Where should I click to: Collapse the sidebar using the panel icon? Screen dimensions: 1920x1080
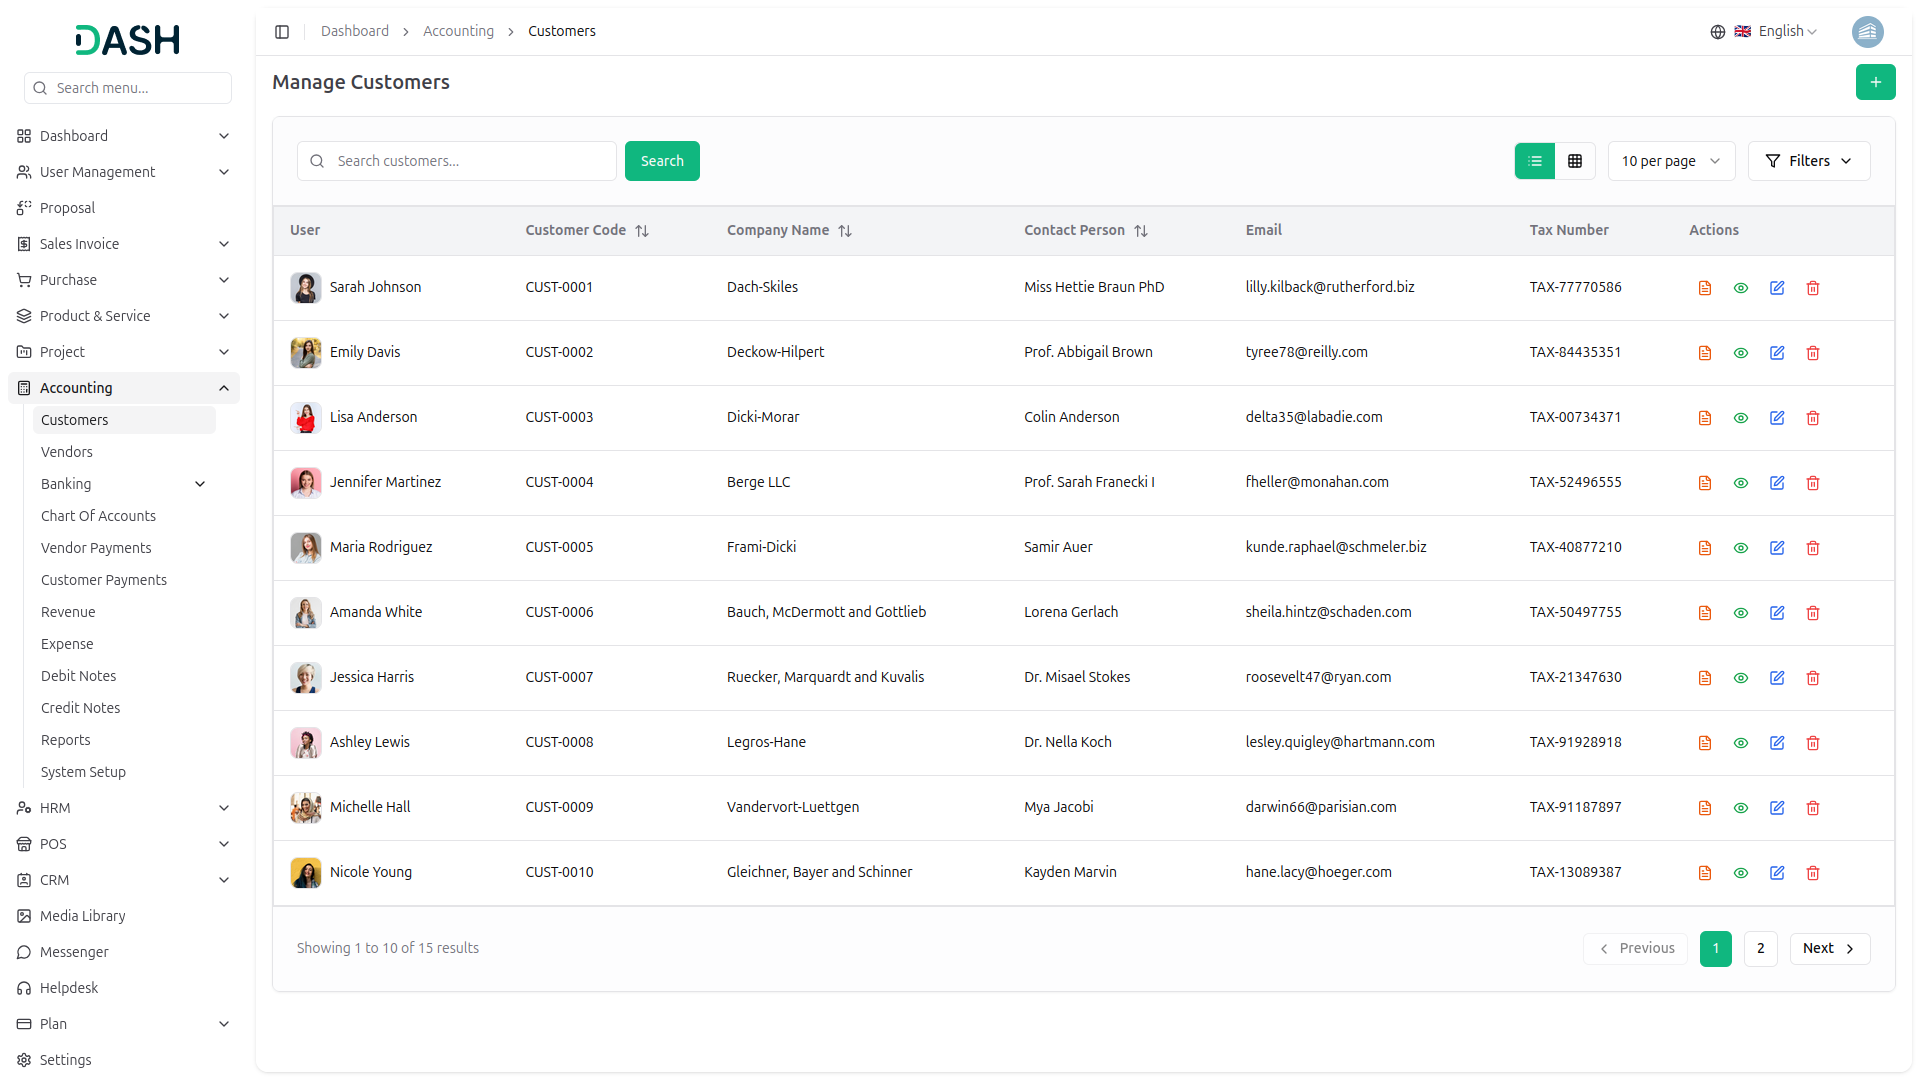point(282,32)
